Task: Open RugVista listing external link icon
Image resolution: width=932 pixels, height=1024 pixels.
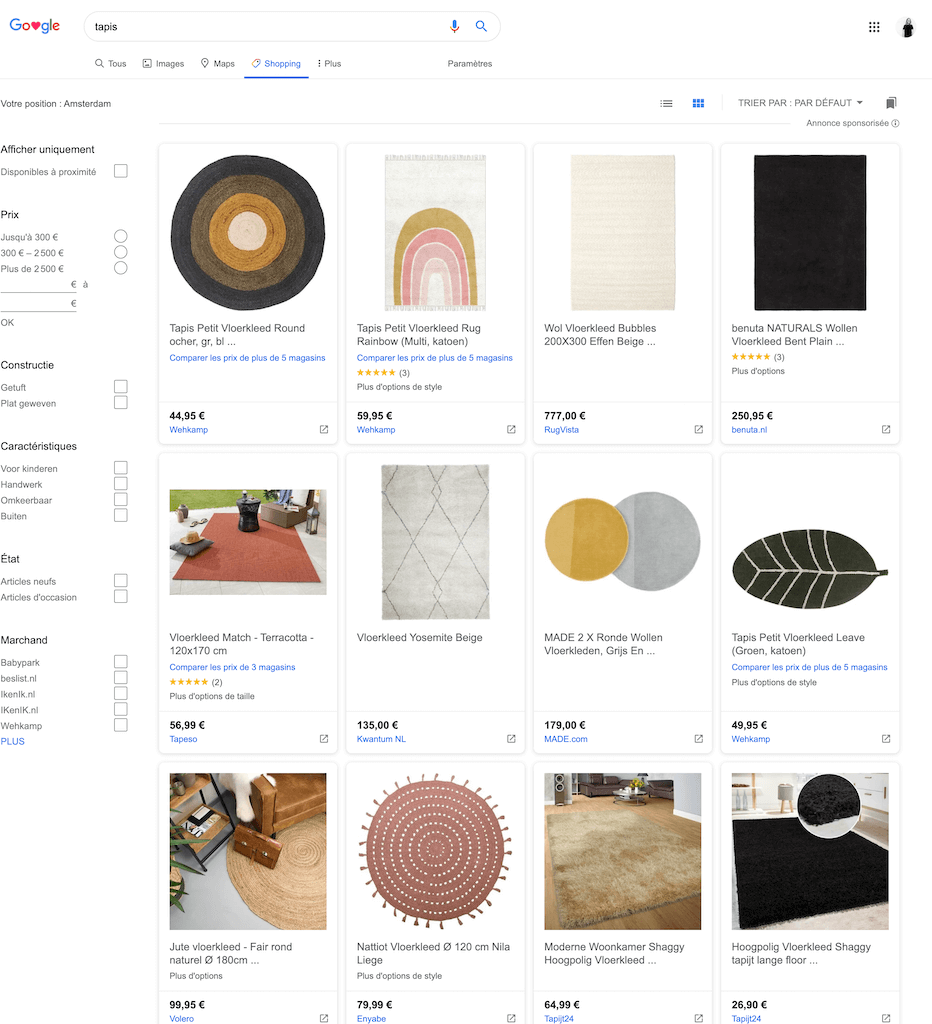Action: click(698, 430)
